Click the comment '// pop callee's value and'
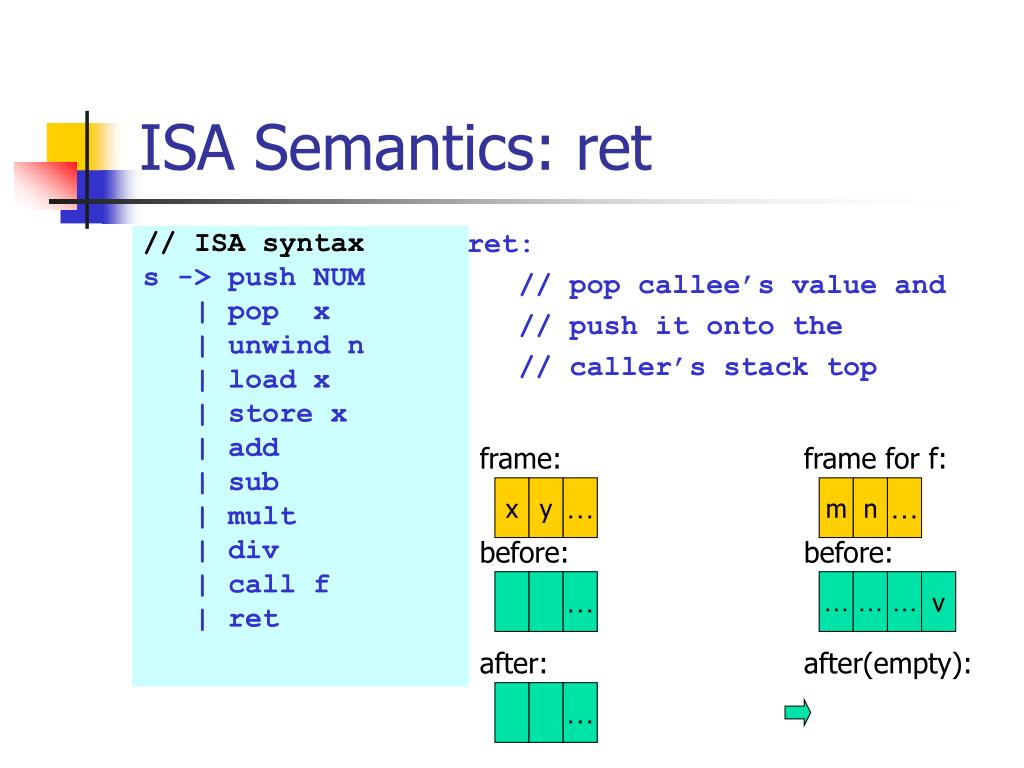 (733, 286)
